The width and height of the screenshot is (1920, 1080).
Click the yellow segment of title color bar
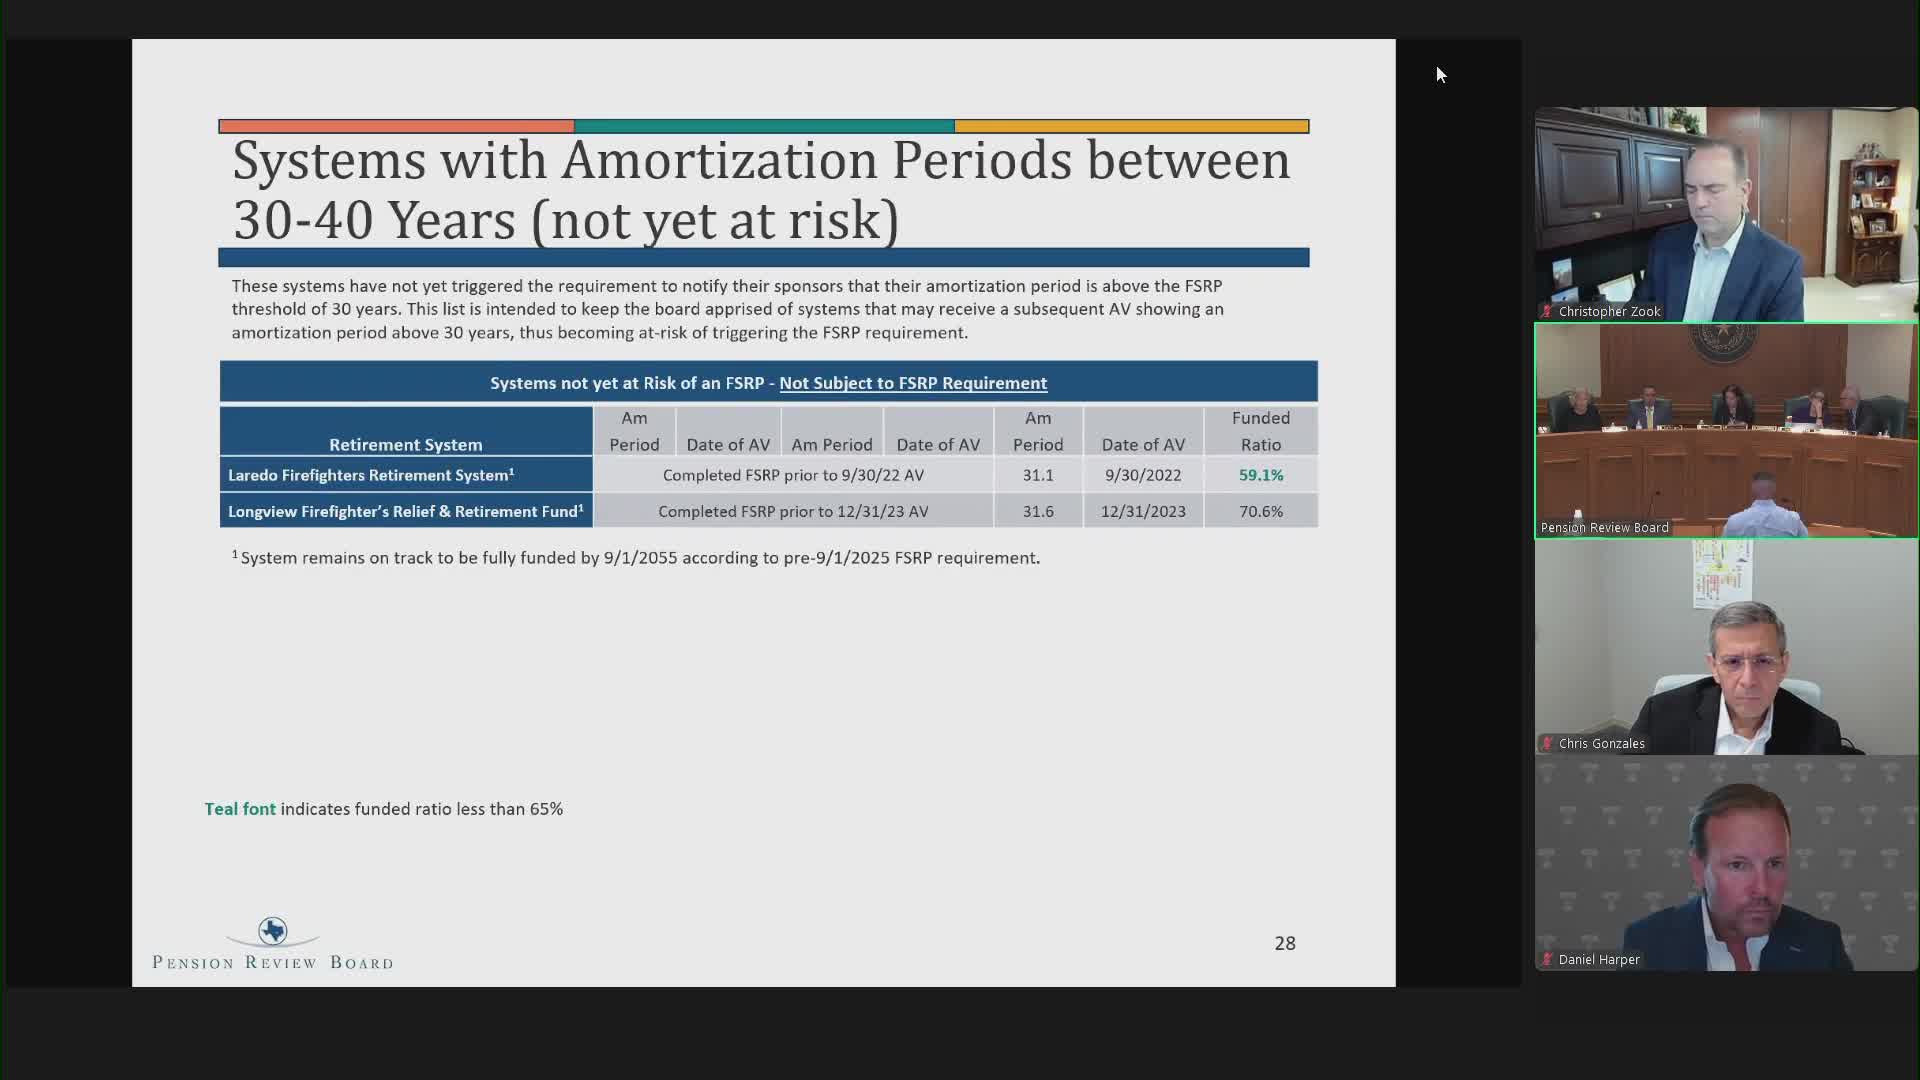point(1131,126)
